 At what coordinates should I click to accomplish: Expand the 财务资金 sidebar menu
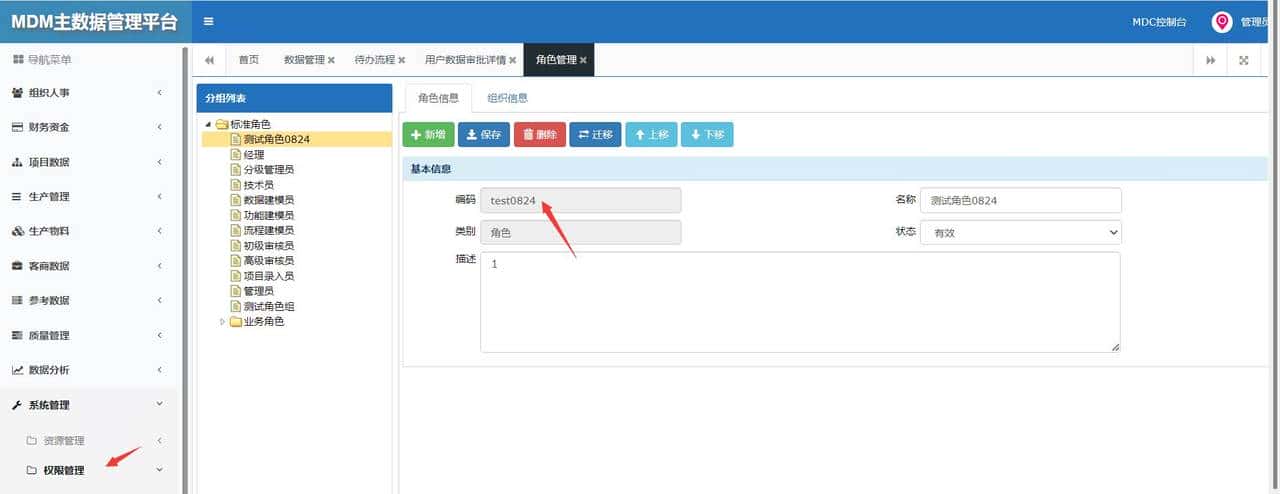(88, 127)
